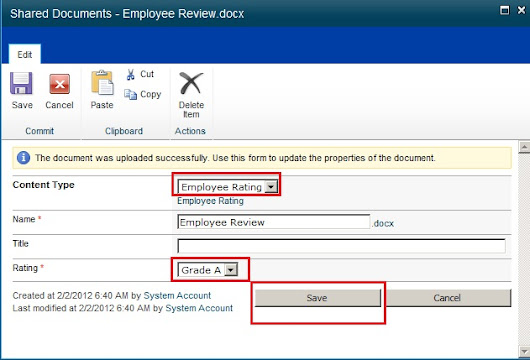
Task: Click the Save floppy disk ribbon icon
Action: [x=21, y=83]
